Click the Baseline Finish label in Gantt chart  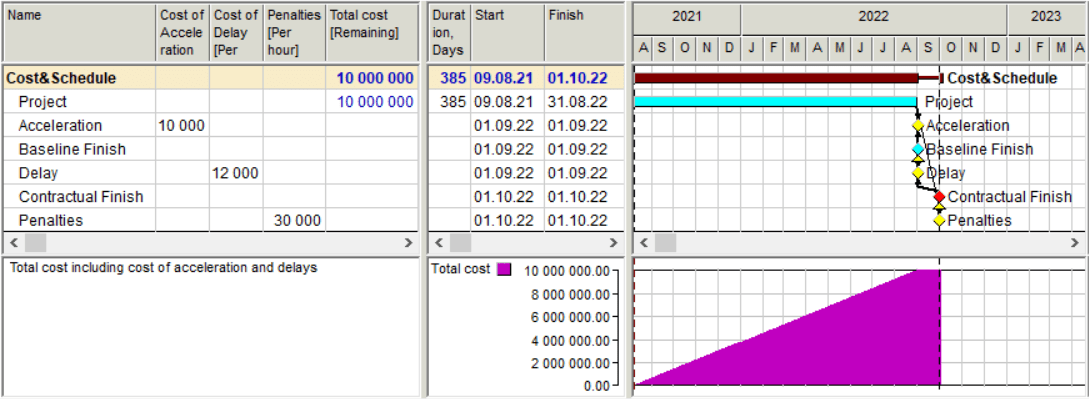point(979,149)
